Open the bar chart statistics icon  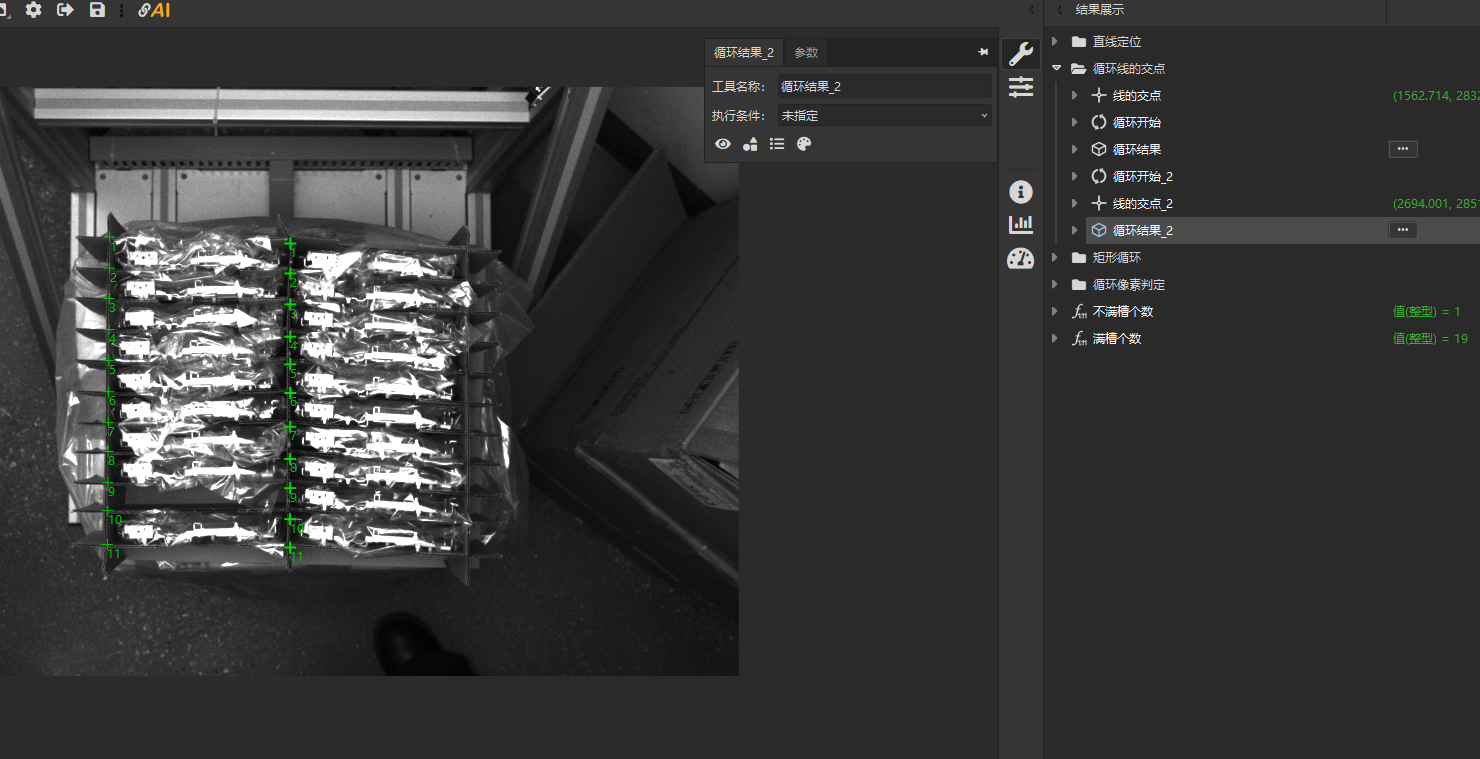(1020, 225)
